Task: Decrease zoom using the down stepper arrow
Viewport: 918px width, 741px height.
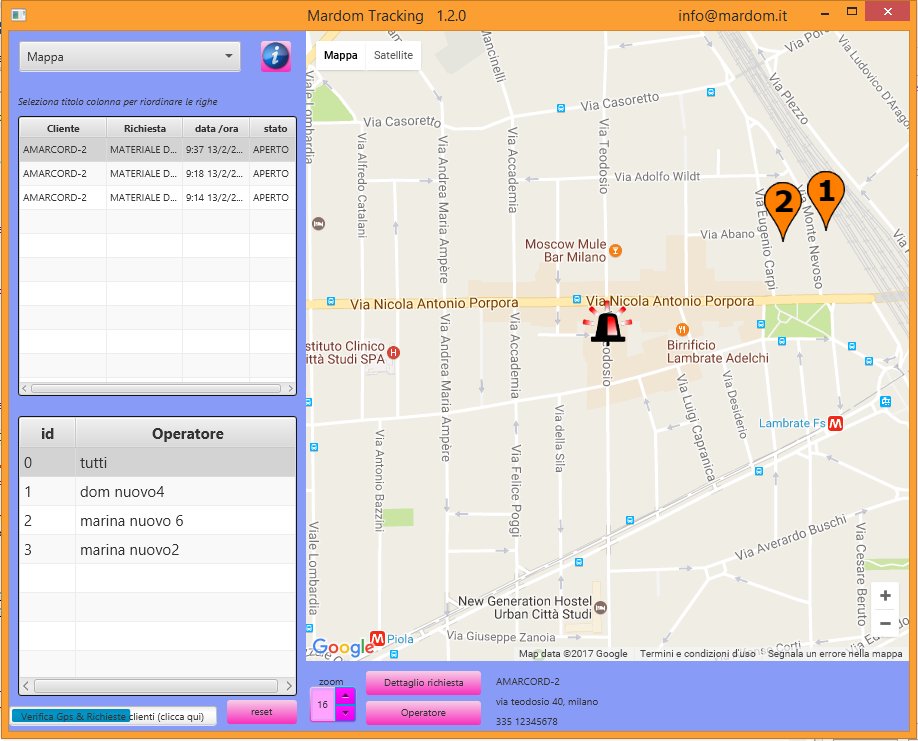Action: [x=345, y=712]
